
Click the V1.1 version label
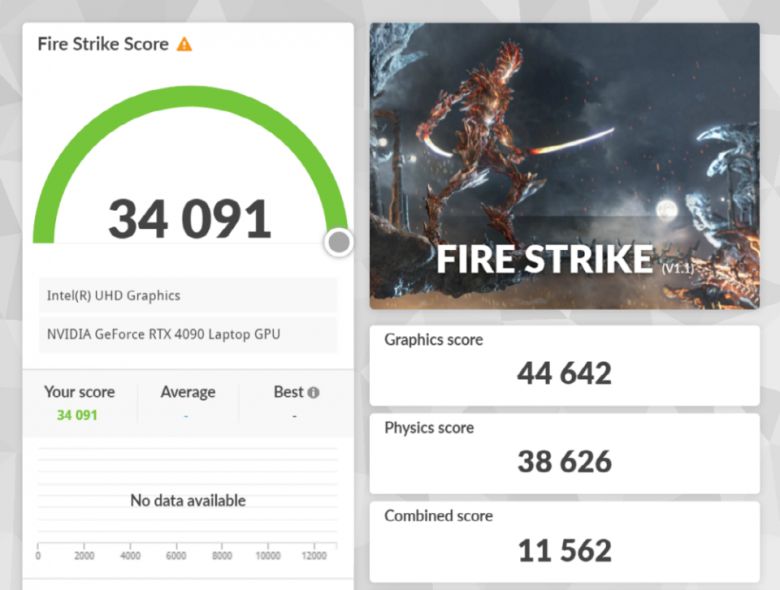[x=676, y=268]
